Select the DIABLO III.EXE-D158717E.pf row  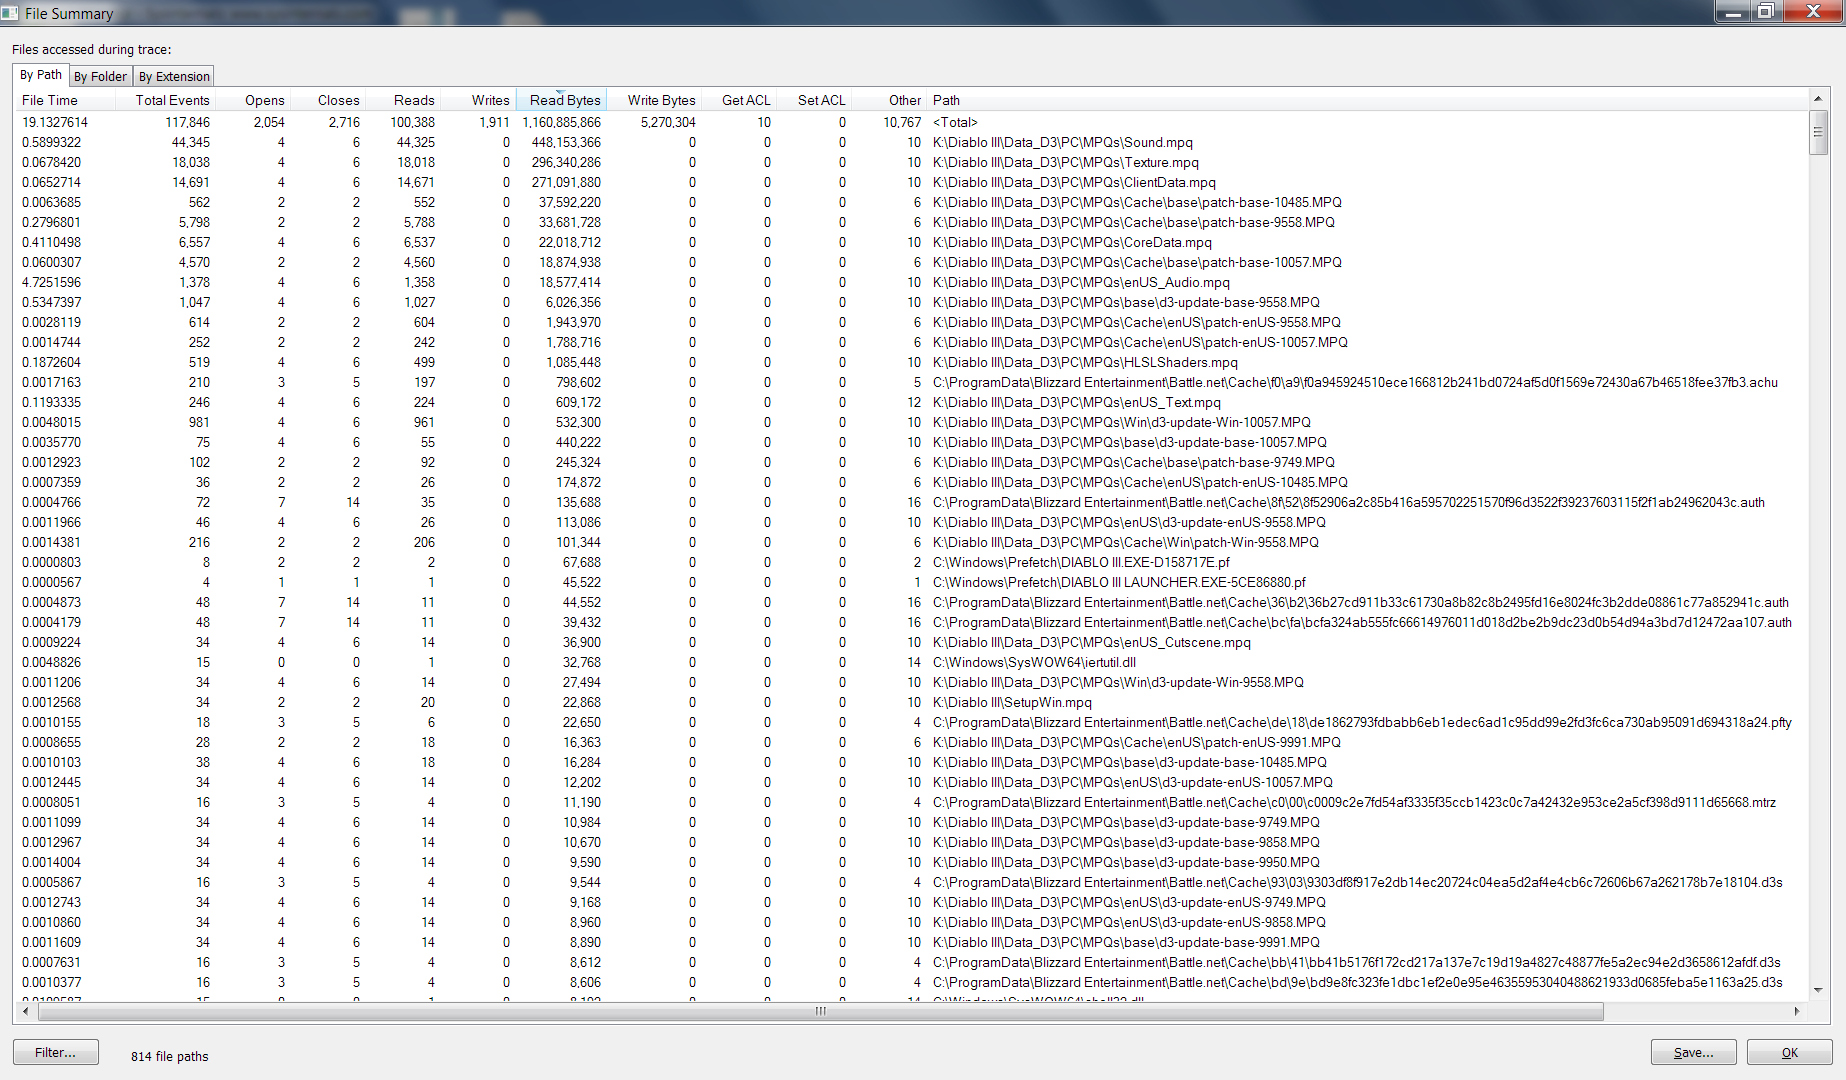tap(912, 562)
